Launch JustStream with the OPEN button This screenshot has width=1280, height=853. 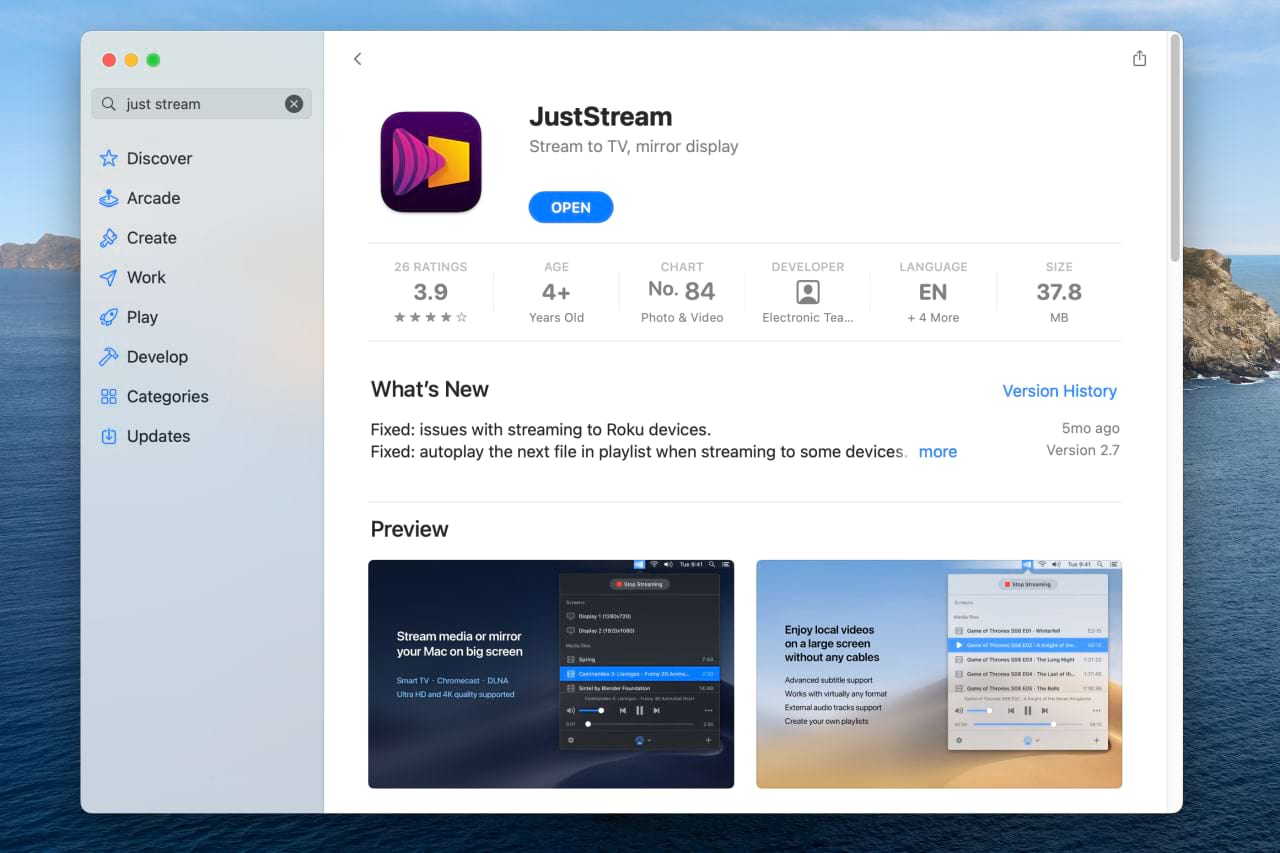(571, 207)
